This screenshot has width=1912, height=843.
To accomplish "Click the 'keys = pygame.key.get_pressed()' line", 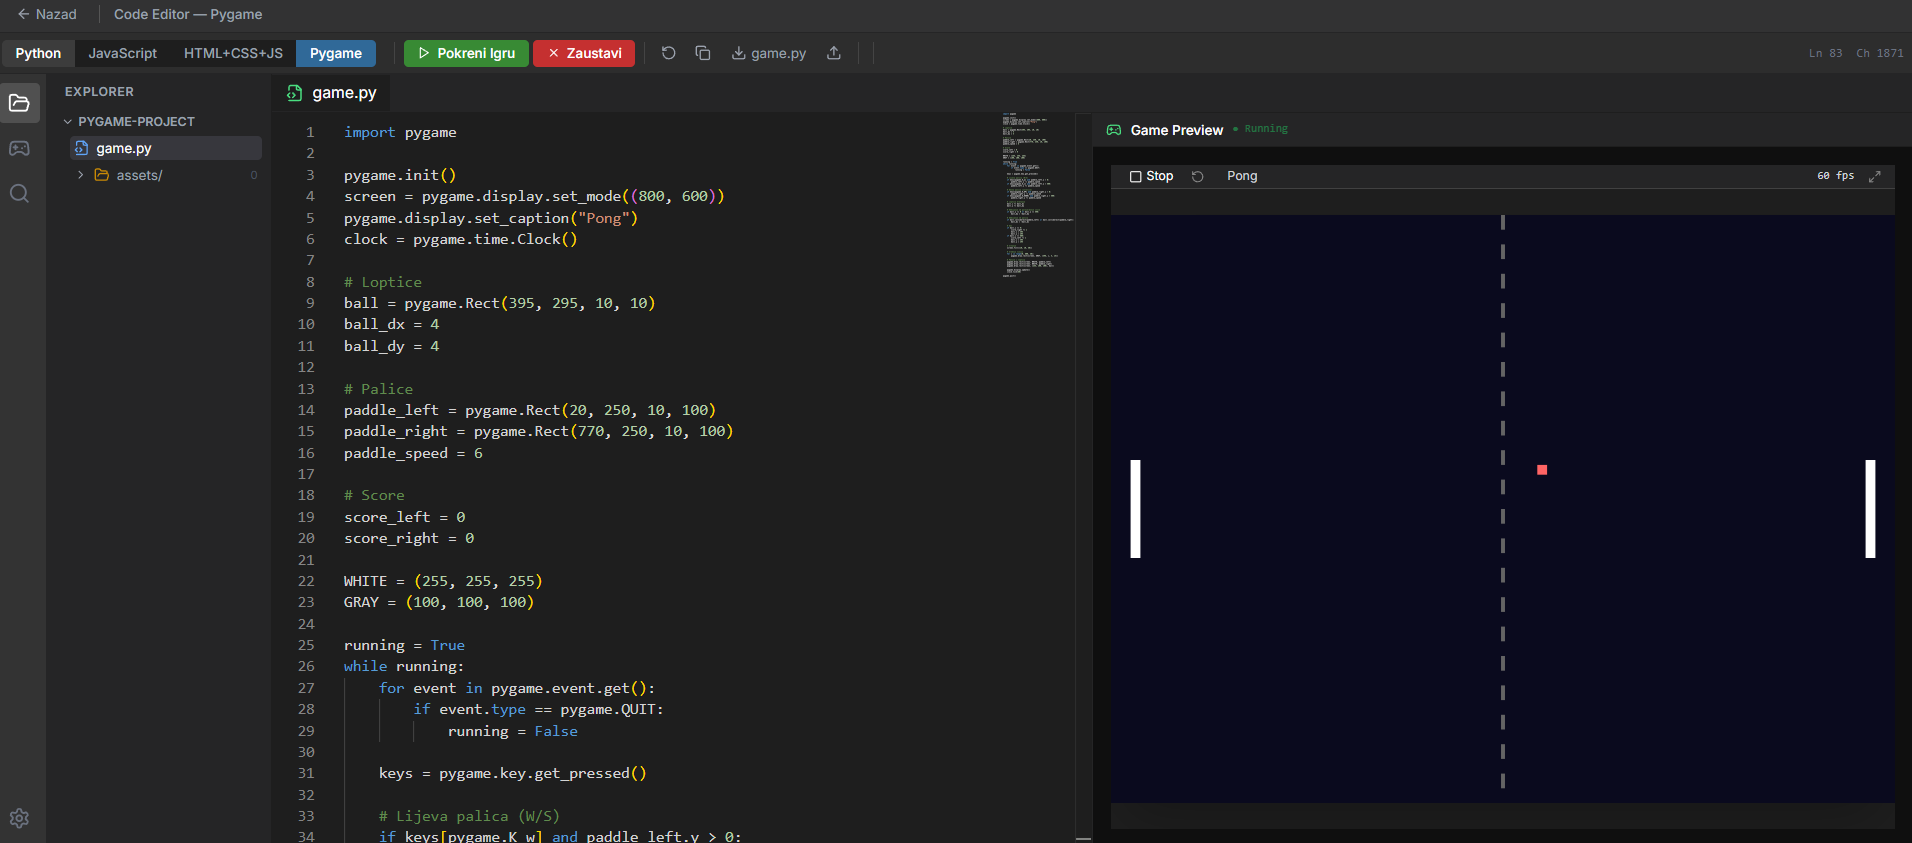I will click(513, 773).
